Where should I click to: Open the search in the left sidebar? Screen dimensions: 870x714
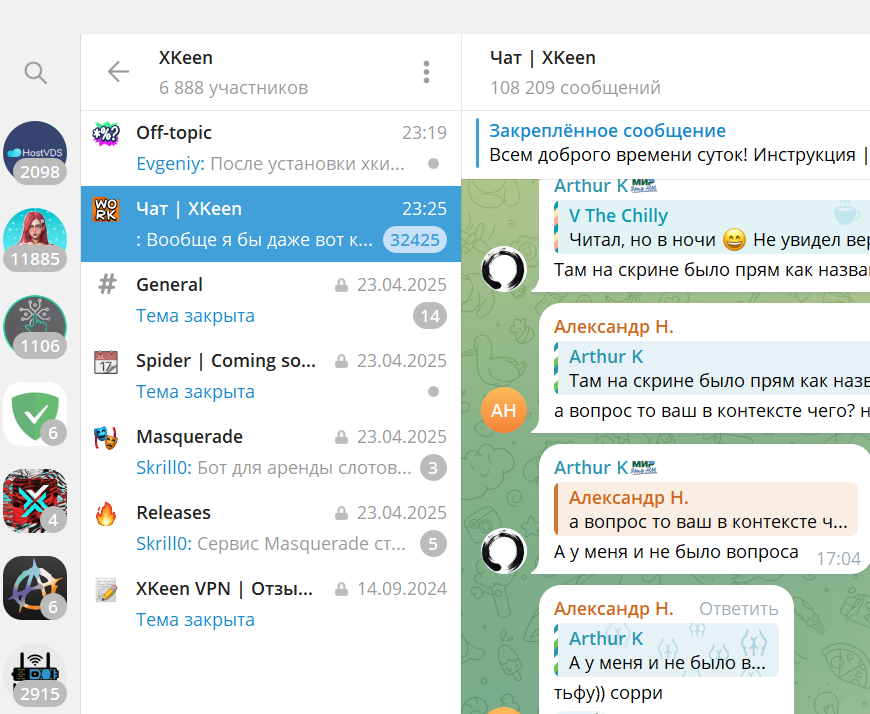[36, 73]
